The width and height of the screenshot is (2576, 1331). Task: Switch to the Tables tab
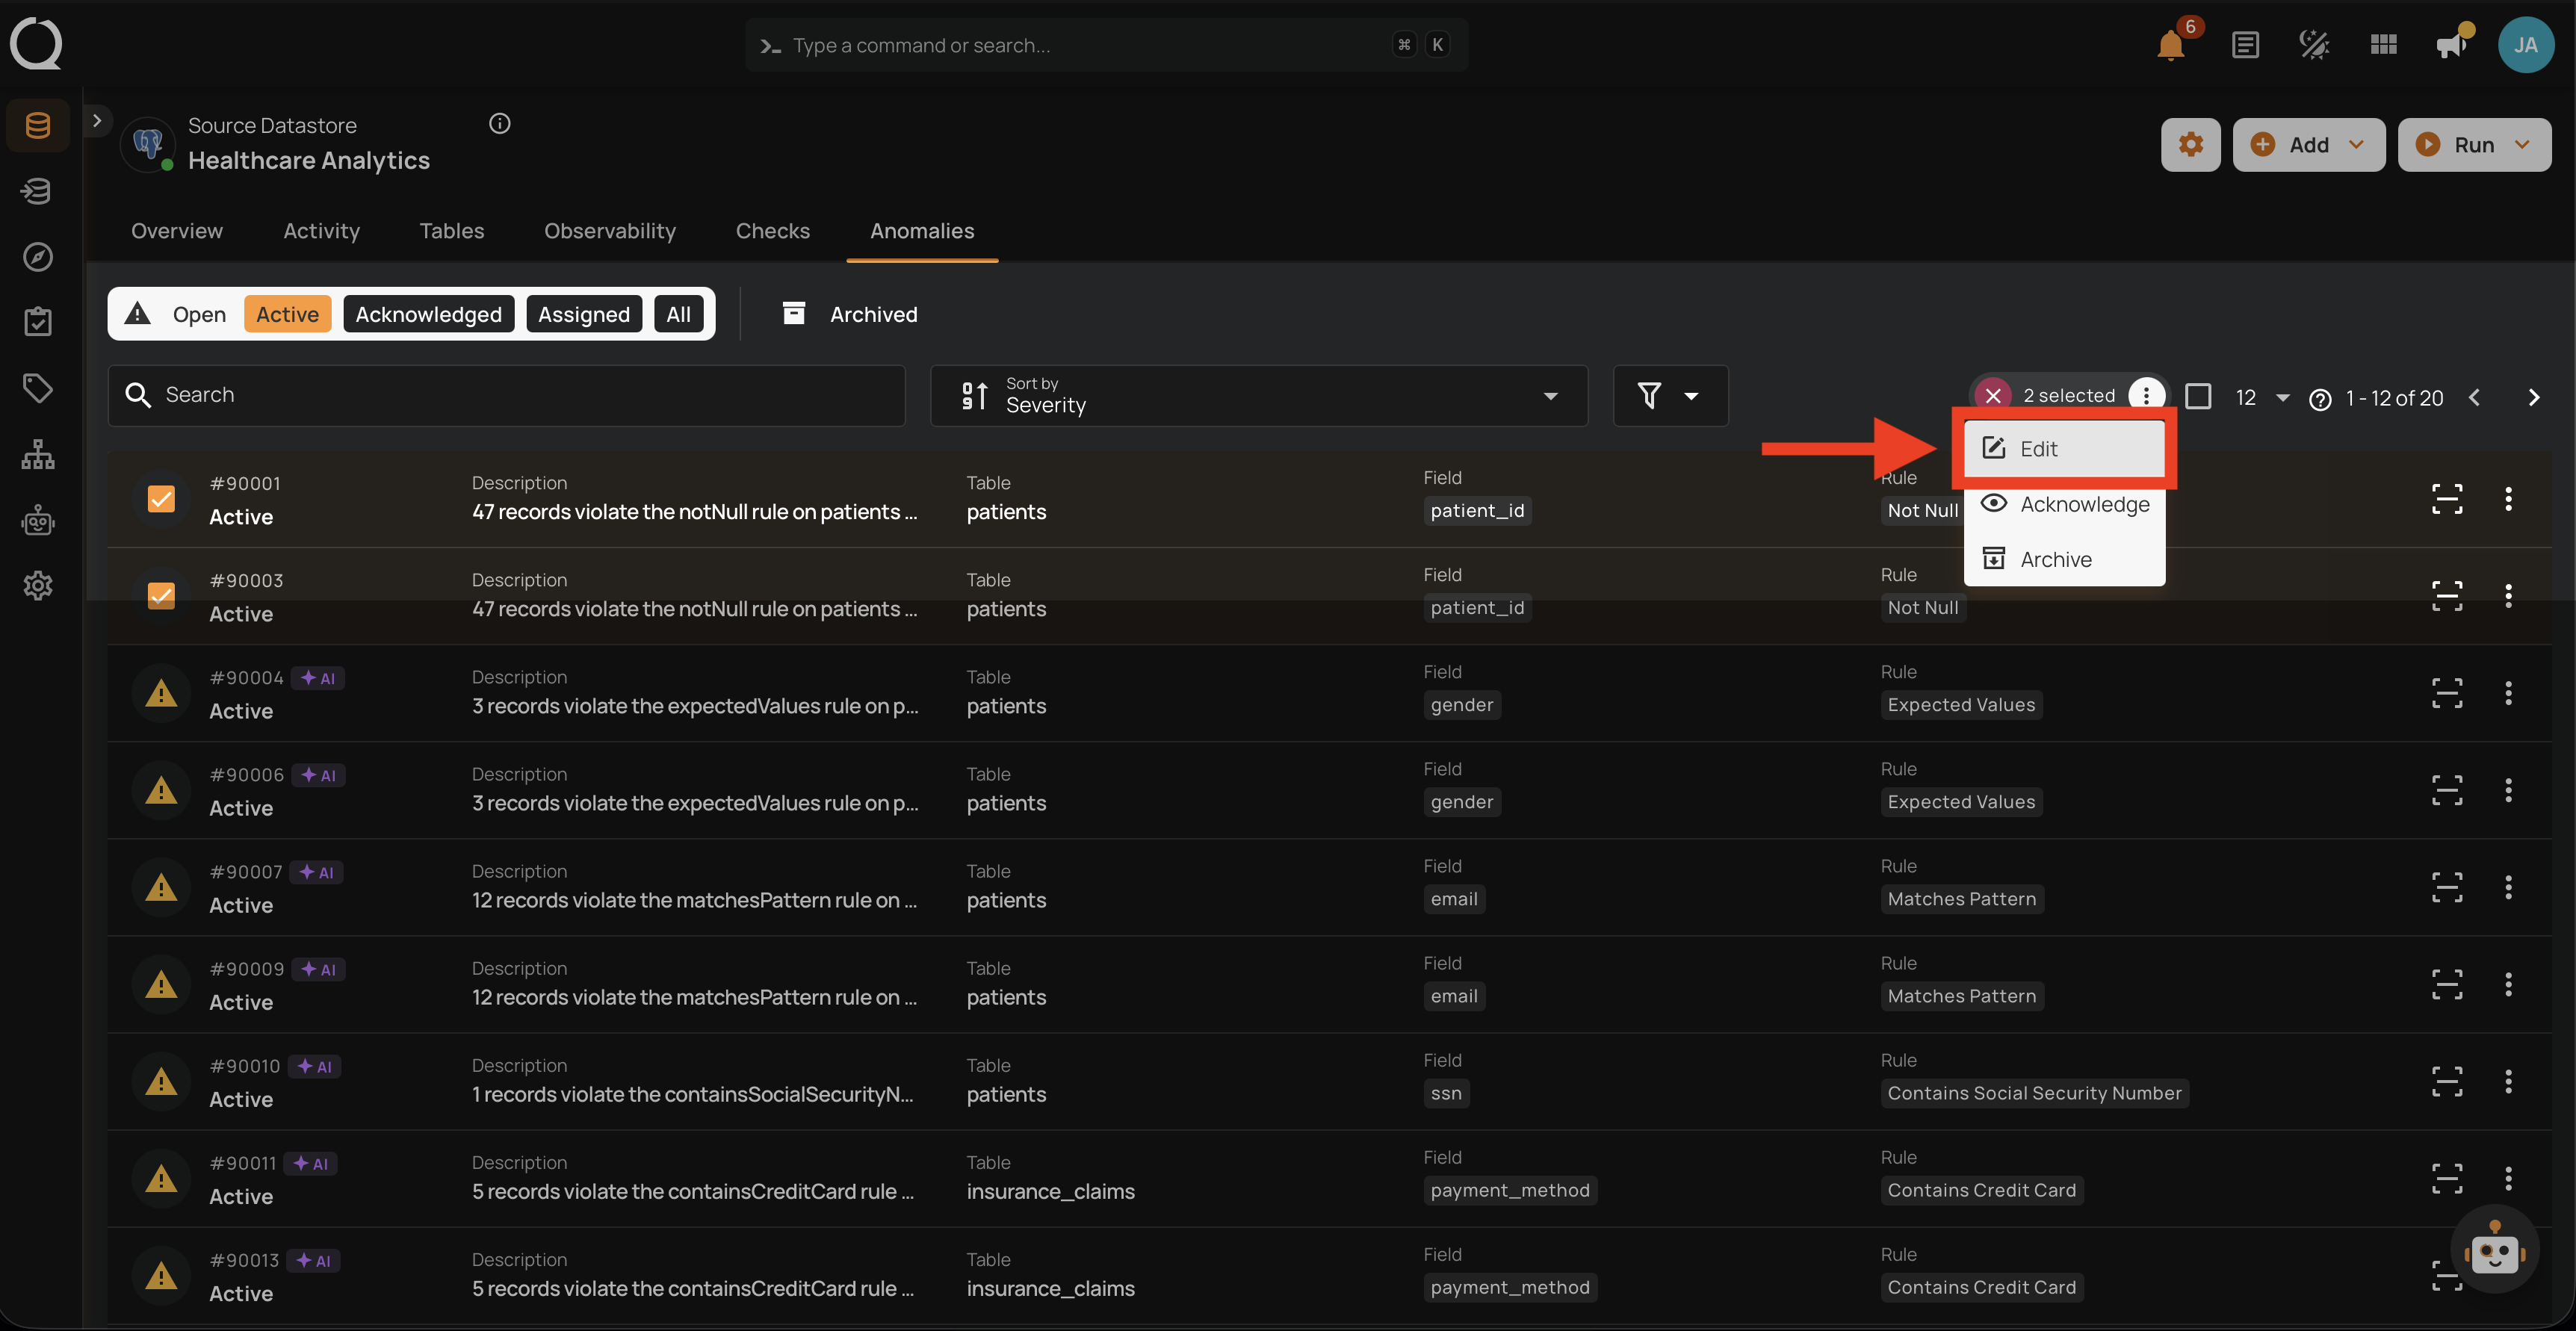point(451,231)
